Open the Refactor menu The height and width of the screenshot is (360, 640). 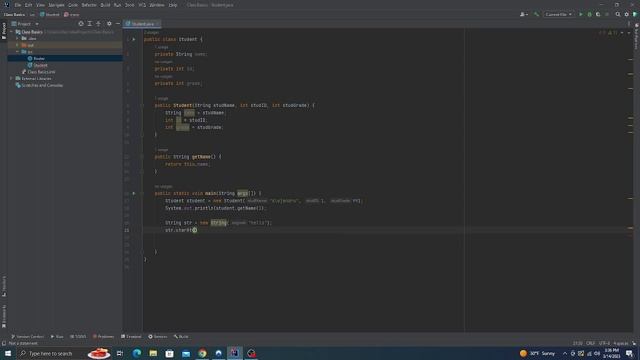[89, 5]
